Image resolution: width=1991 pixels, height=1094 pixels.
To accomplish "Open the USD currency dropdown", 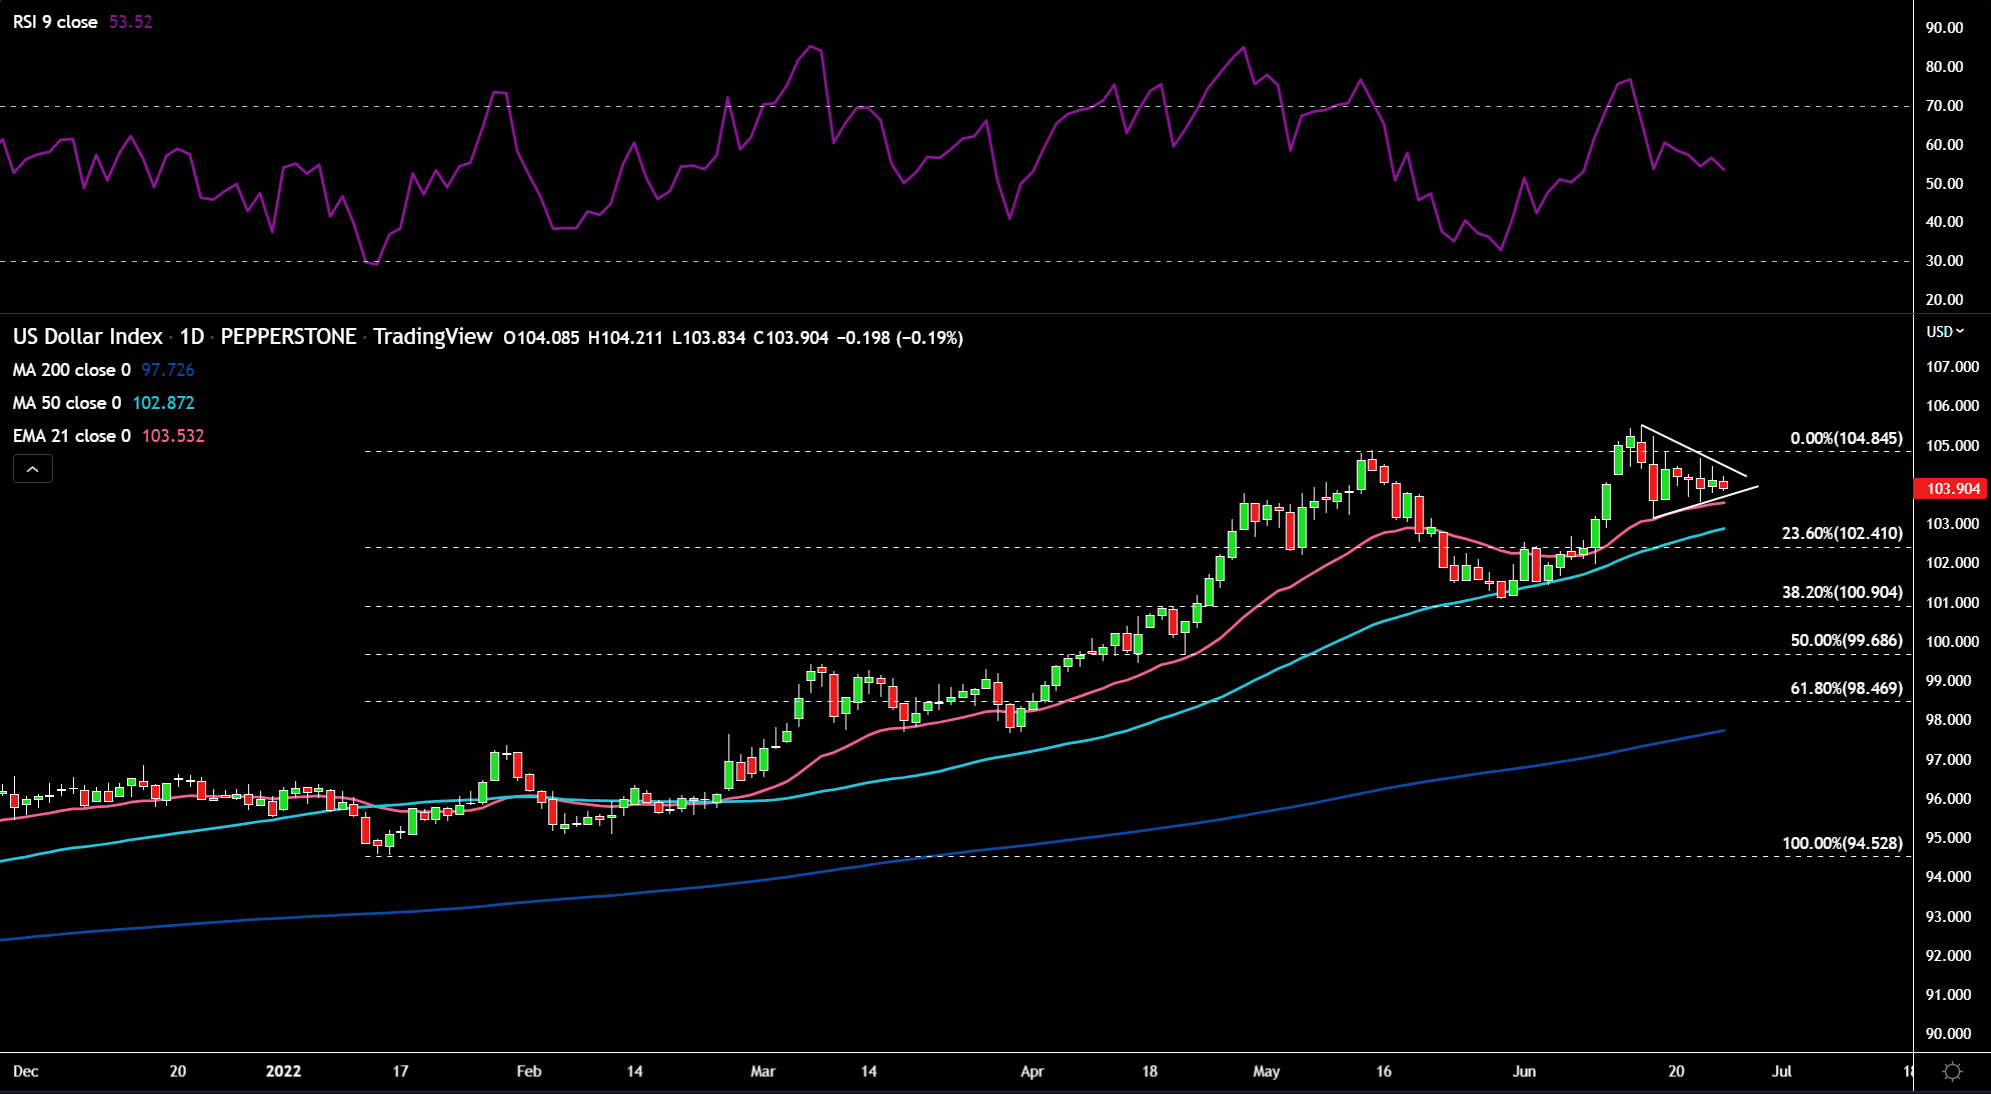I will 1945,332.
